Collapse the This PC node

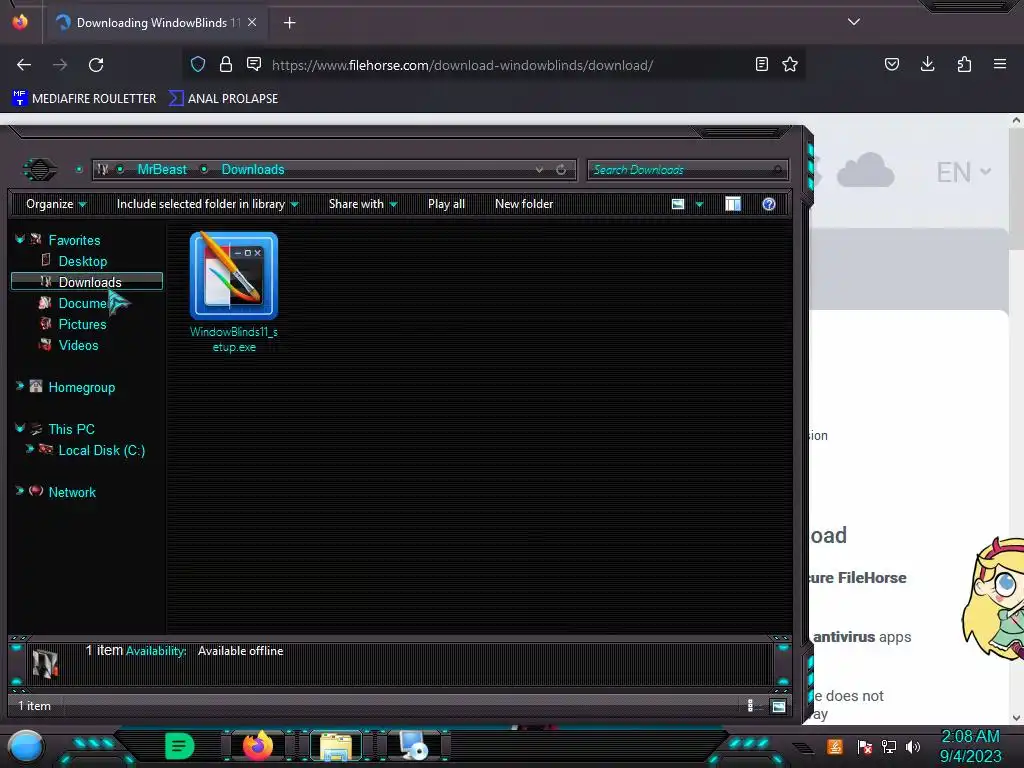[x=20, y=428]
